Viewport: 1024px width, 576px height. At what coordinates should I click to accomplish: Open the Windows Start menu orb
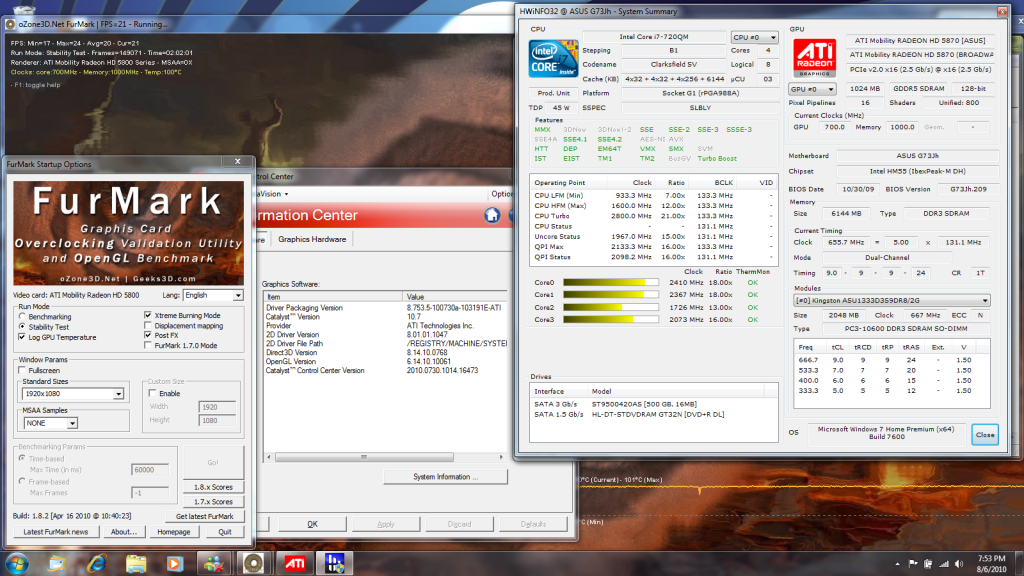point(18,563)
